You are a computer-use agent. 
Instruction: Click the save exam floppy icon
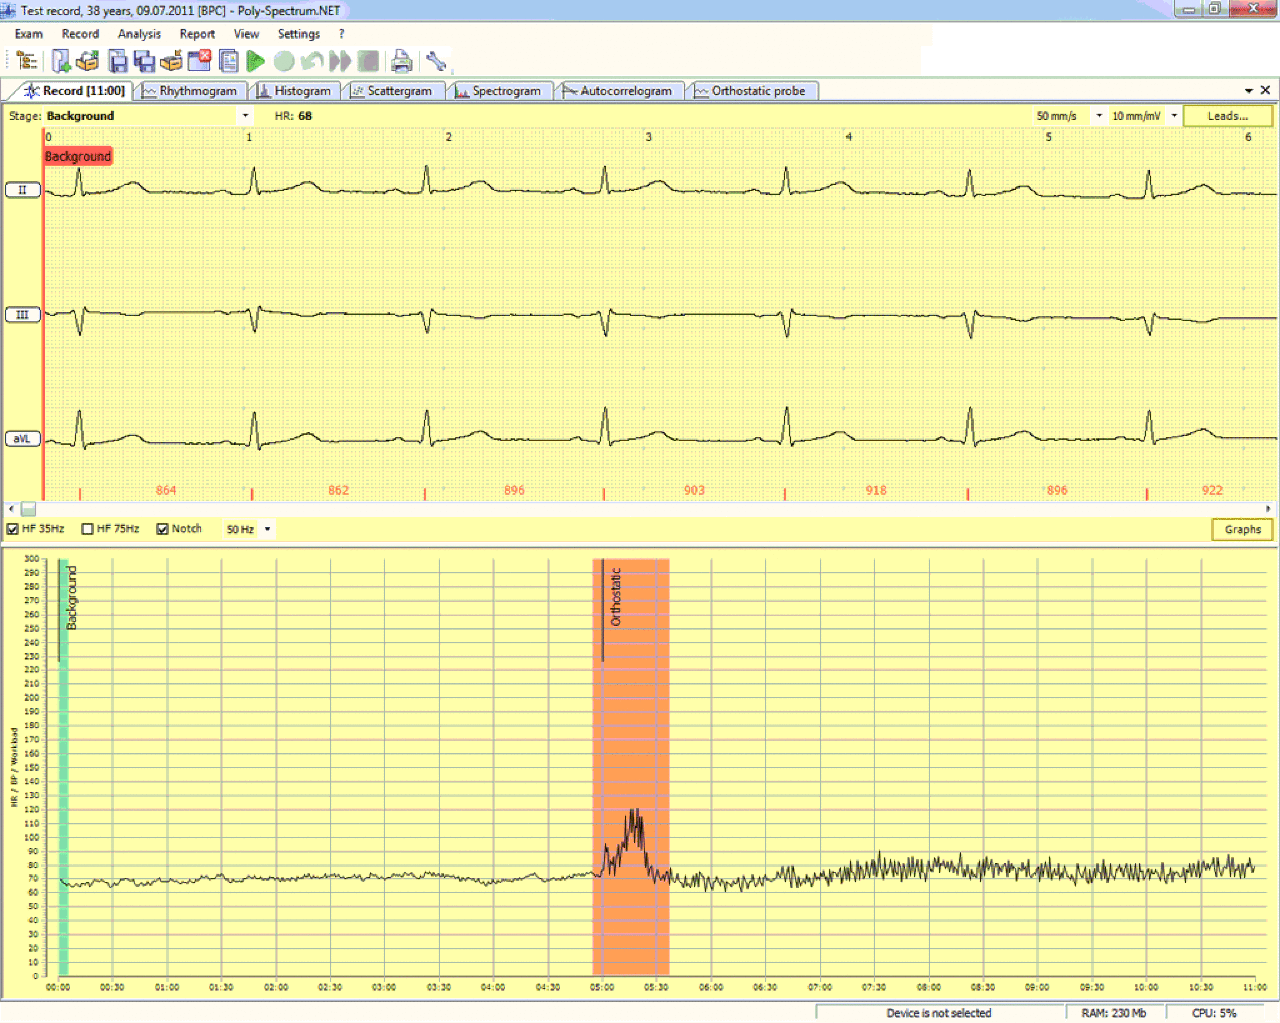[x=118, y=61]
